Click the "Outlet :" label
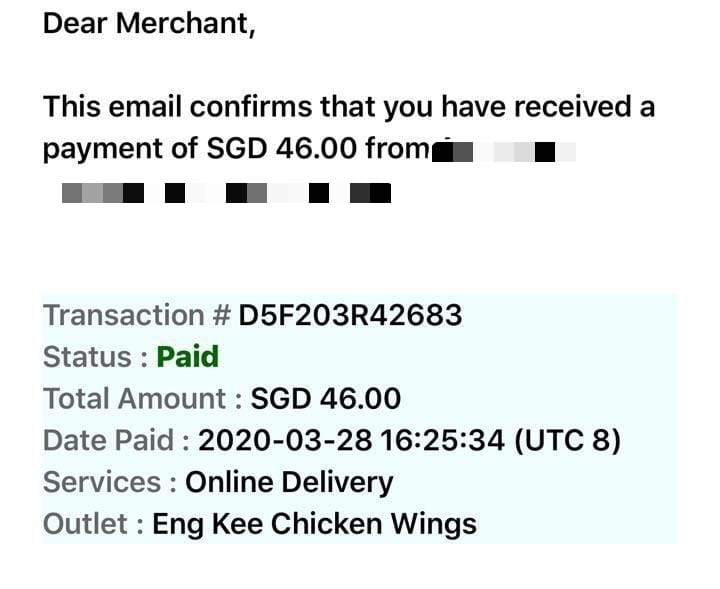This screenshot has width=720, height=589. 93,523
